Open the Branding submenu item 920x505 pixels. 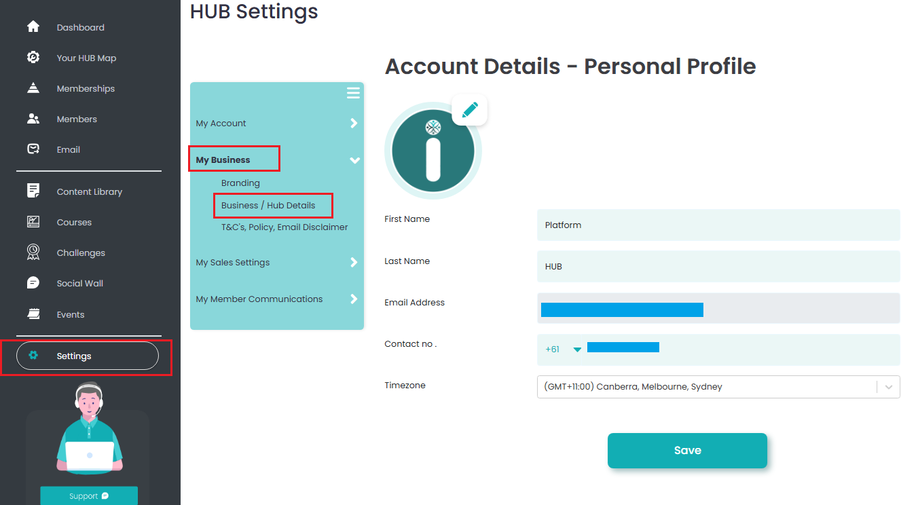point(240,183)
